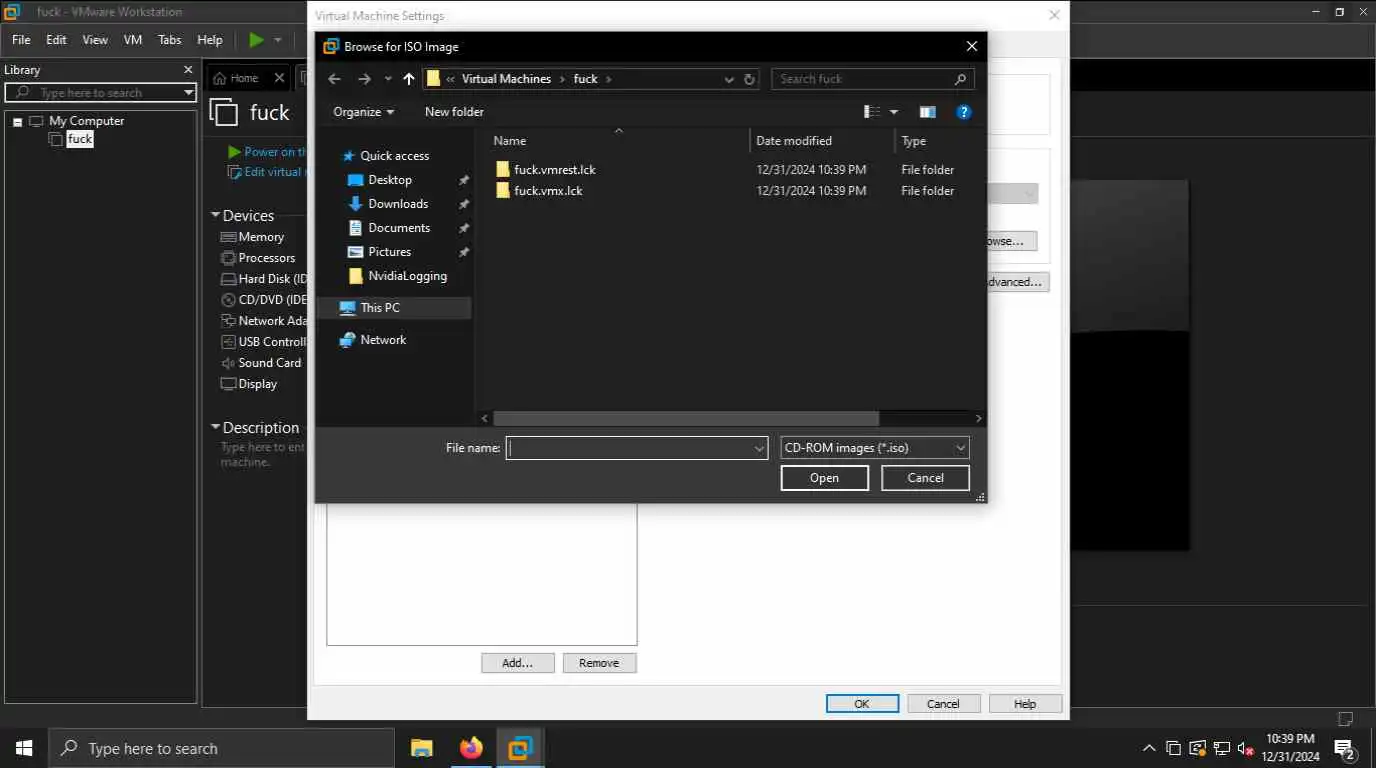Click the Open button

point(824,478)
